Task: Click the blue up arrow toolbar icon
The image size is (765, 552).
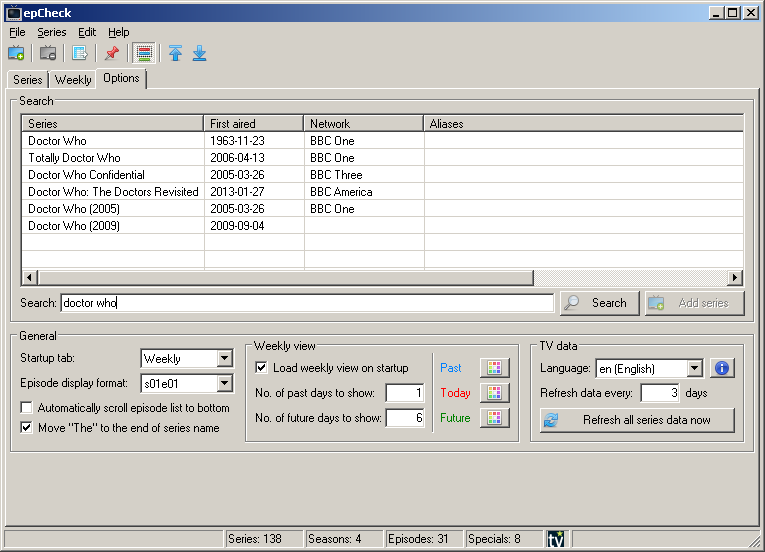Action: click(x=176, y=53)
